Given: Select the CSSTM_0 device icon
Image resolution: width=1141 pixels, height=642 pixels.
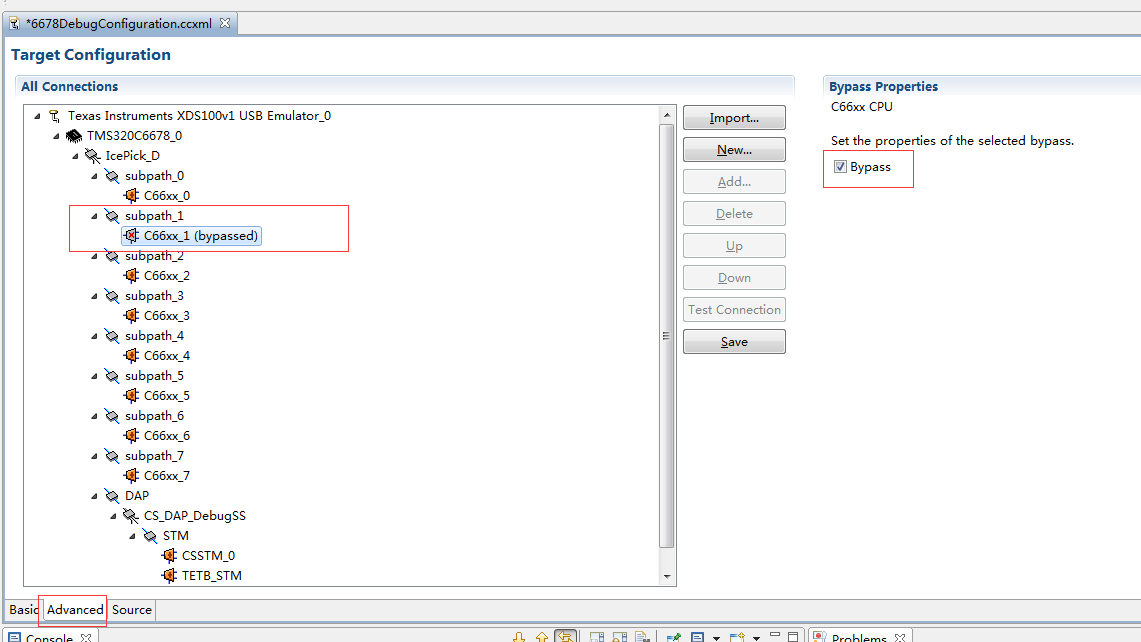Looking at the screenshot, I should [x=169, y=555].
